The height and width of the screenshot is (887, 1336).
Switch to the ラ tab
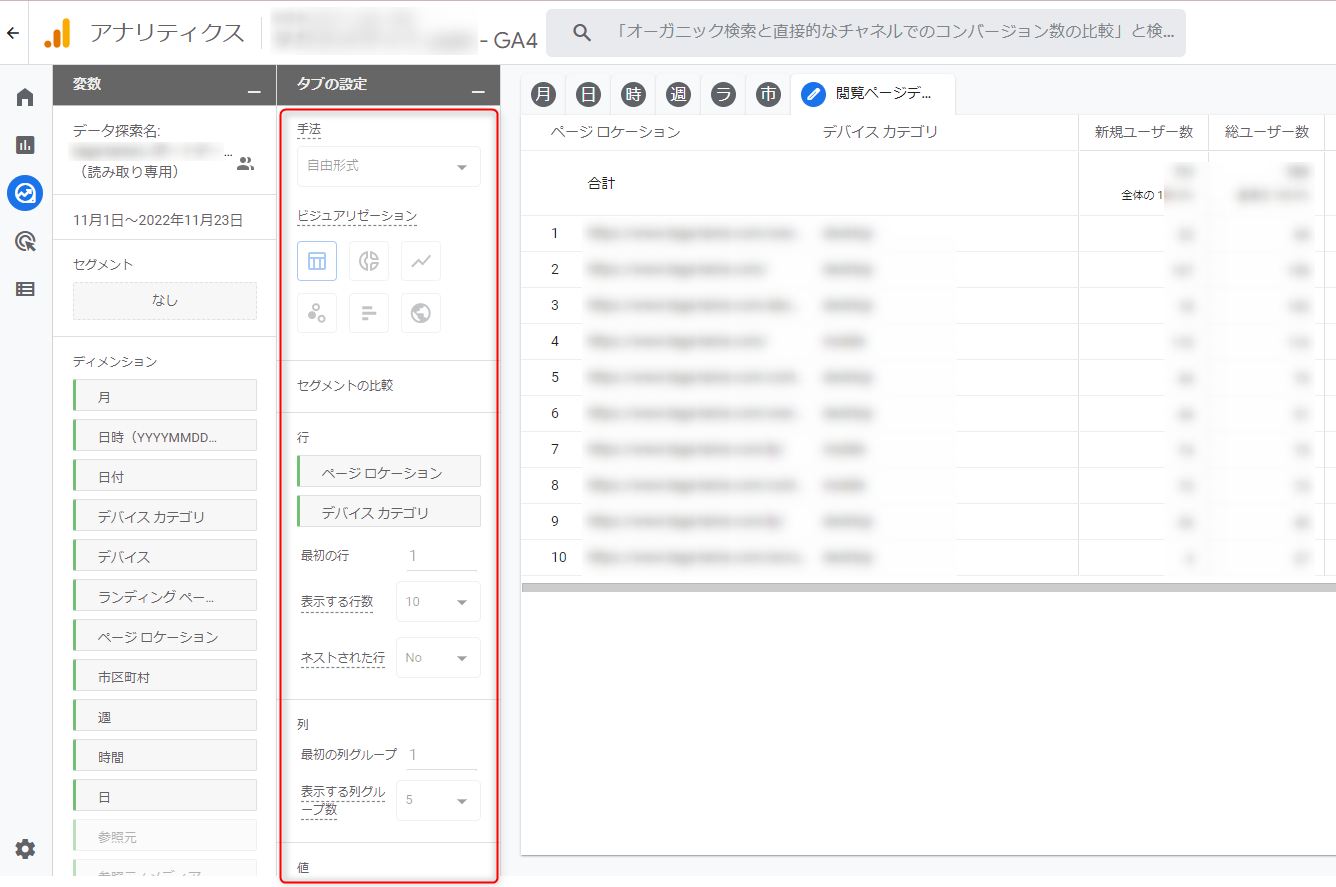[x=723, y=94]
